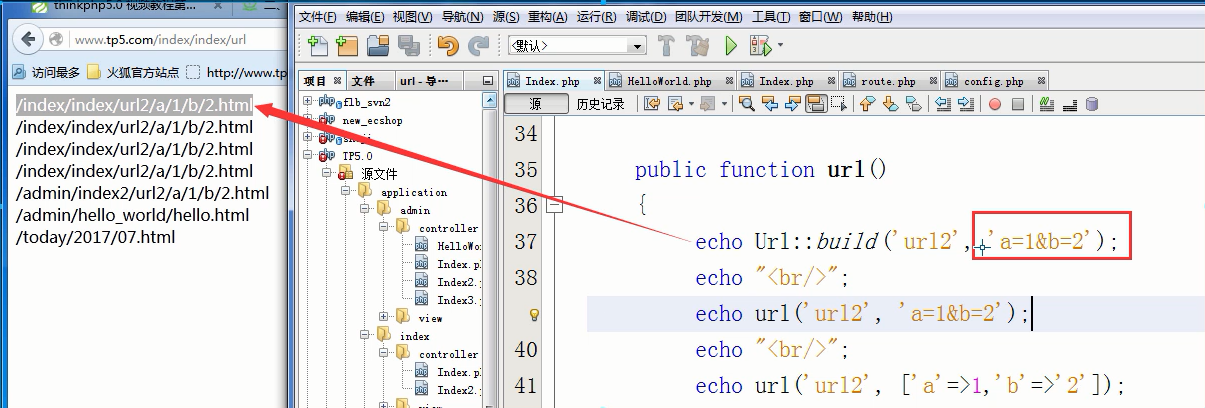Toggle bookmark icon in editor toolbar
The height and width of the screenshot is (408, 1205).
(913, 103)
